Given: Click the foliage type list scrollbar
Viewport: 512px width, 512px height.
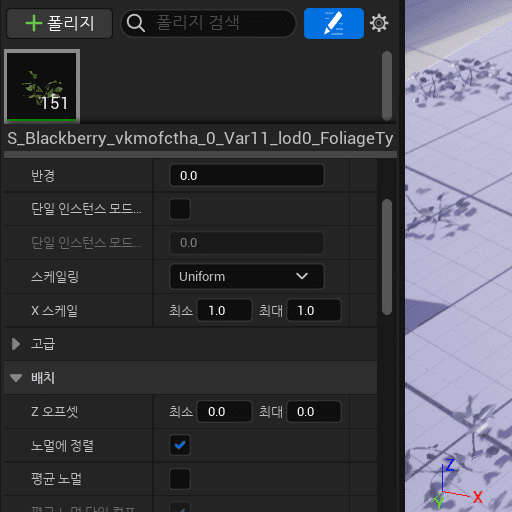Looking at the screenshot, I should coord(387,85).
